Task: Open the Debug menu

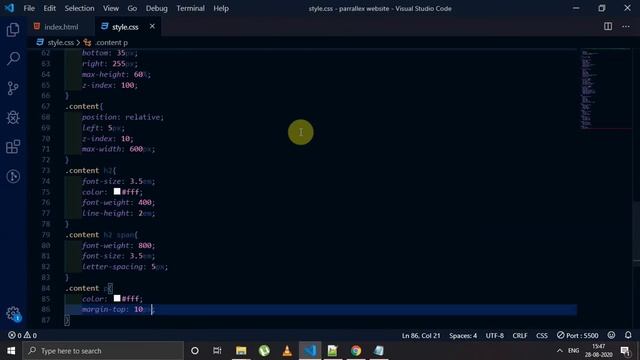Action: [157, 8]
